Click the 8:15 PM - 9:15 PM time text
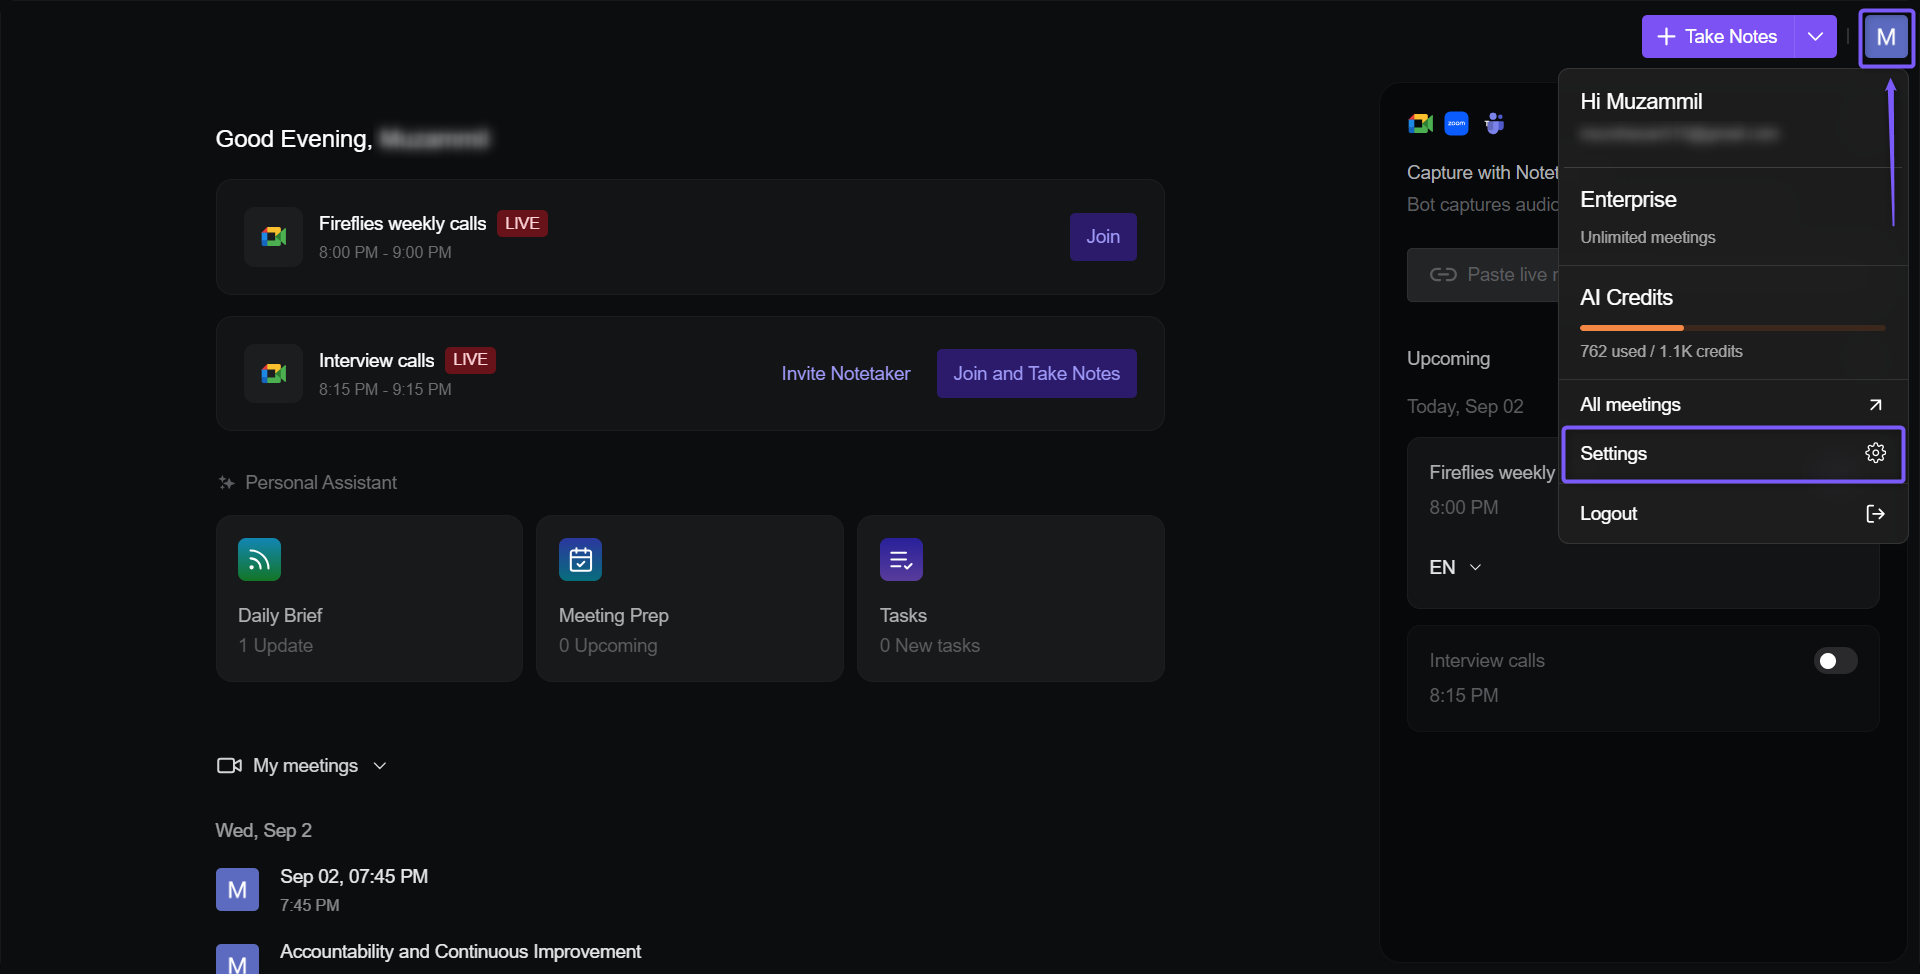 [x=385, y=390]
